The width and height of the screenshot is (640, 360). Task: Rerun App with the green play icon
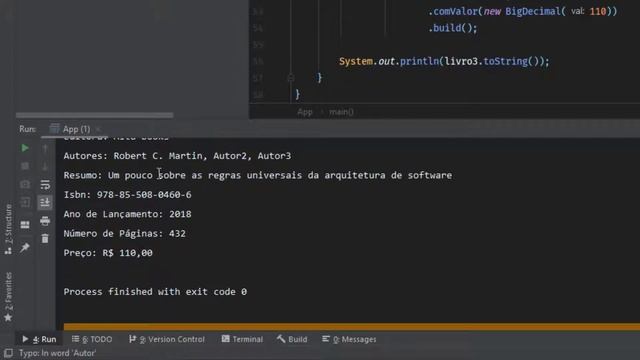coord(25,148)
